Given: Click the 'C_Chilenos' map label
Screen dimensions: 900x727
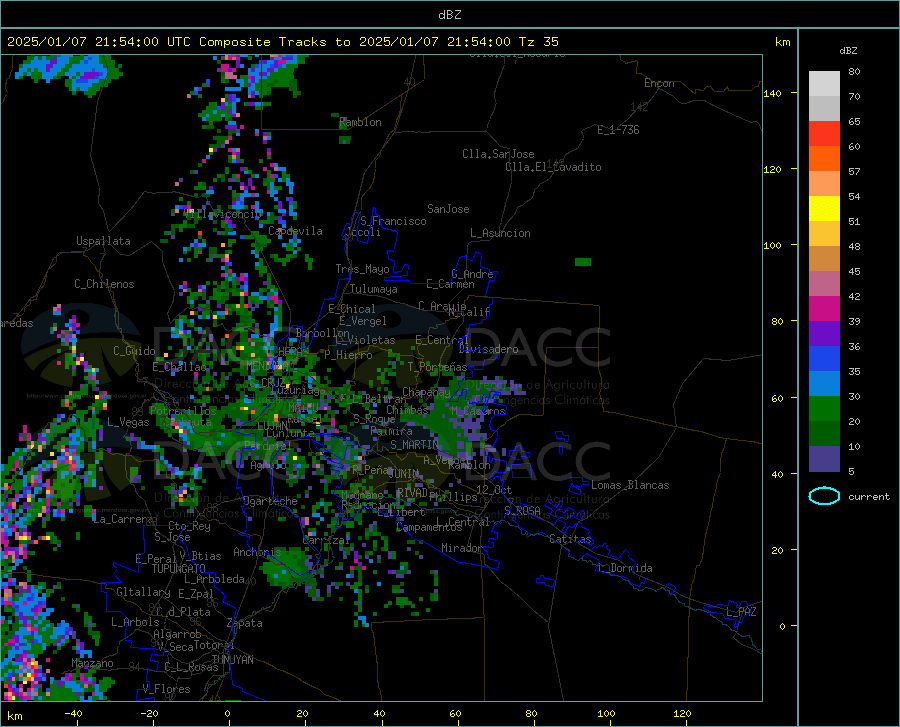Looking at the screenshot, I should click(104, 284).
